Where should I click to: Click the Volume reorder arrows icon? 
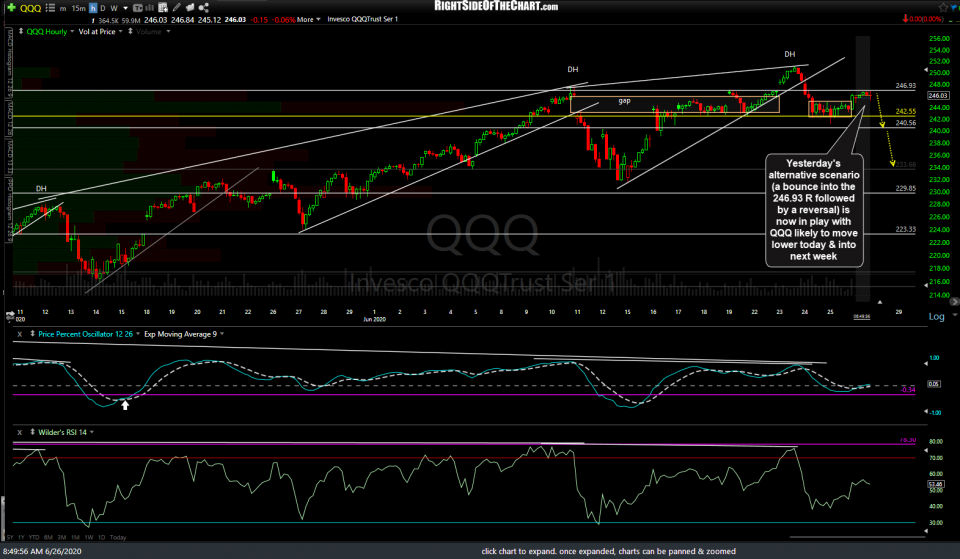pyautogui.click(x=130, y=31)
